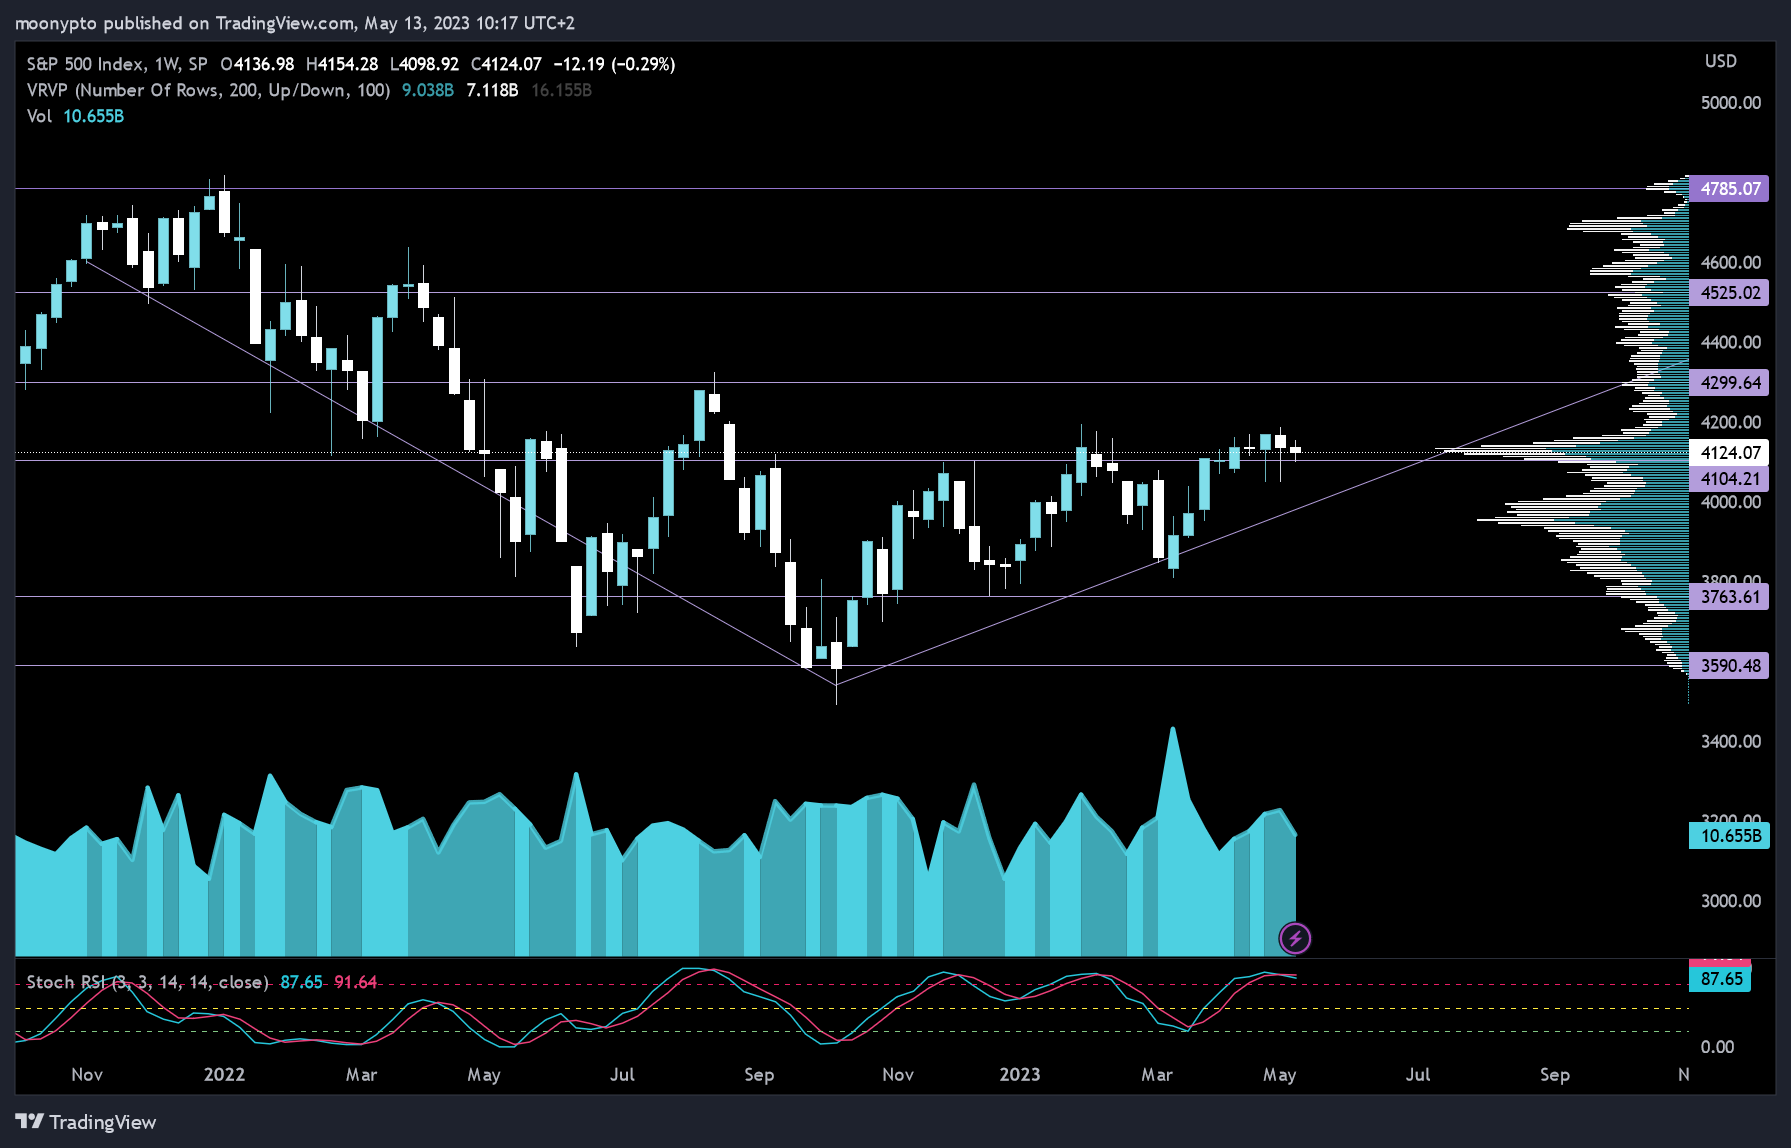Click the VRVP indicator legend text
1791x1148 pixels.
208,90
